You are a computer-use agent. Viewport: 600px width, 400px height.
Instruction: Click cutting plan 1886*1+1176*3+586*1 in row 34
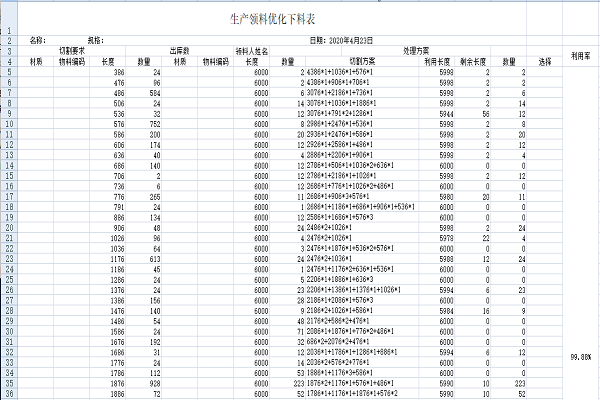coord(340,373)
